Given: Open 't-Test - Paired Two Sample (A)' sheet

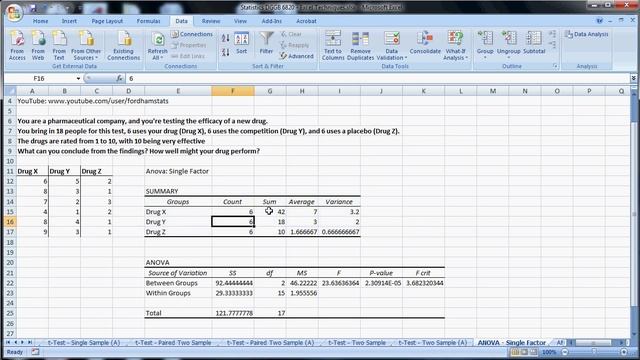Looking at the screenshot, I should point(270,342).
